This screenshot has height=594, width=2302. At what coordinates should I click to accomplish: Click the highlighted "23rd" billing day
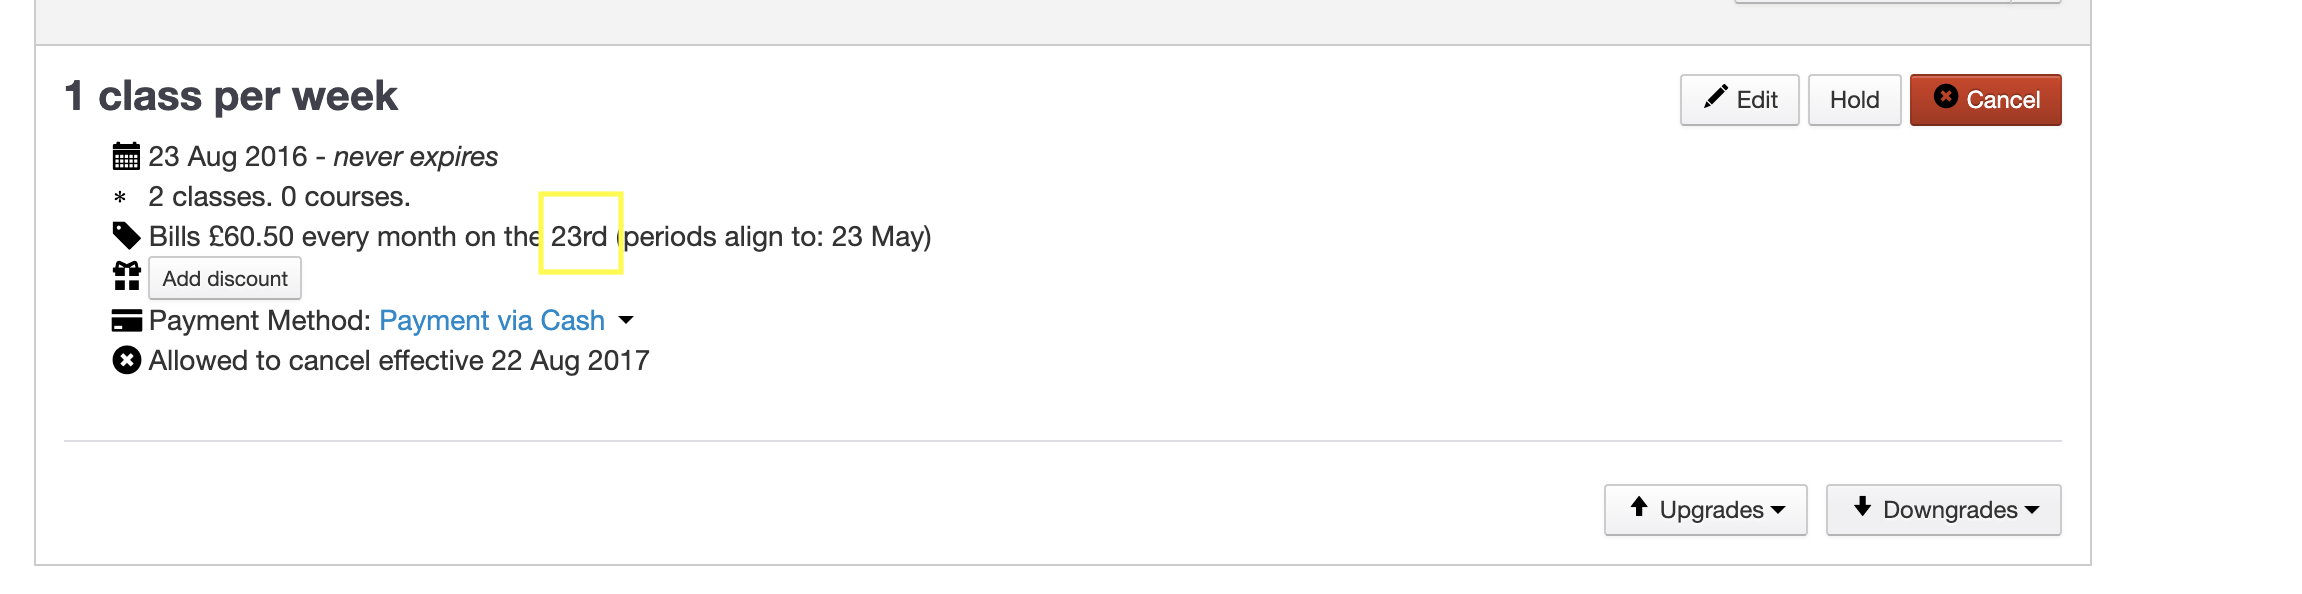pos(579,236)
